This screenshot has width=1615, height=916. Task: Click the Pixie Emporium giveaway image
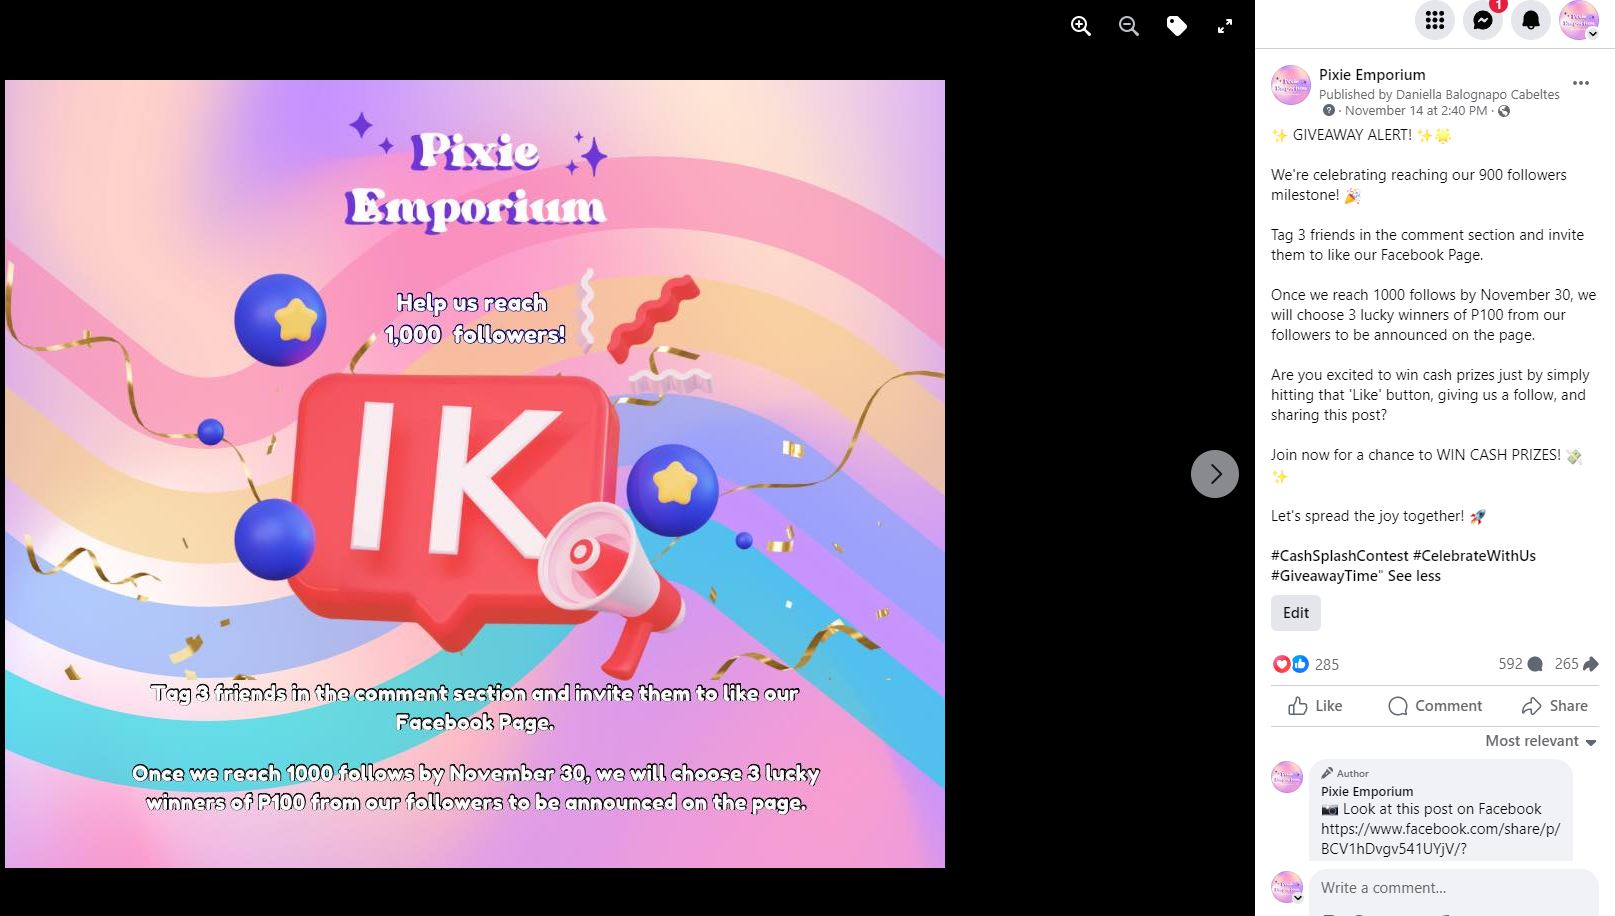click(475, 474)
